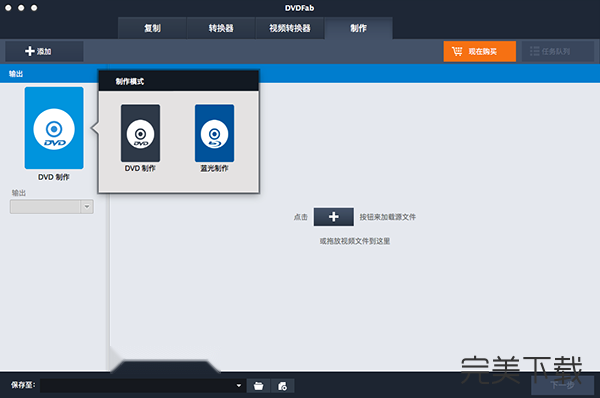
Task: Choose DVD 制作 in the 制作模式 popup
Action: click(140, 133)
